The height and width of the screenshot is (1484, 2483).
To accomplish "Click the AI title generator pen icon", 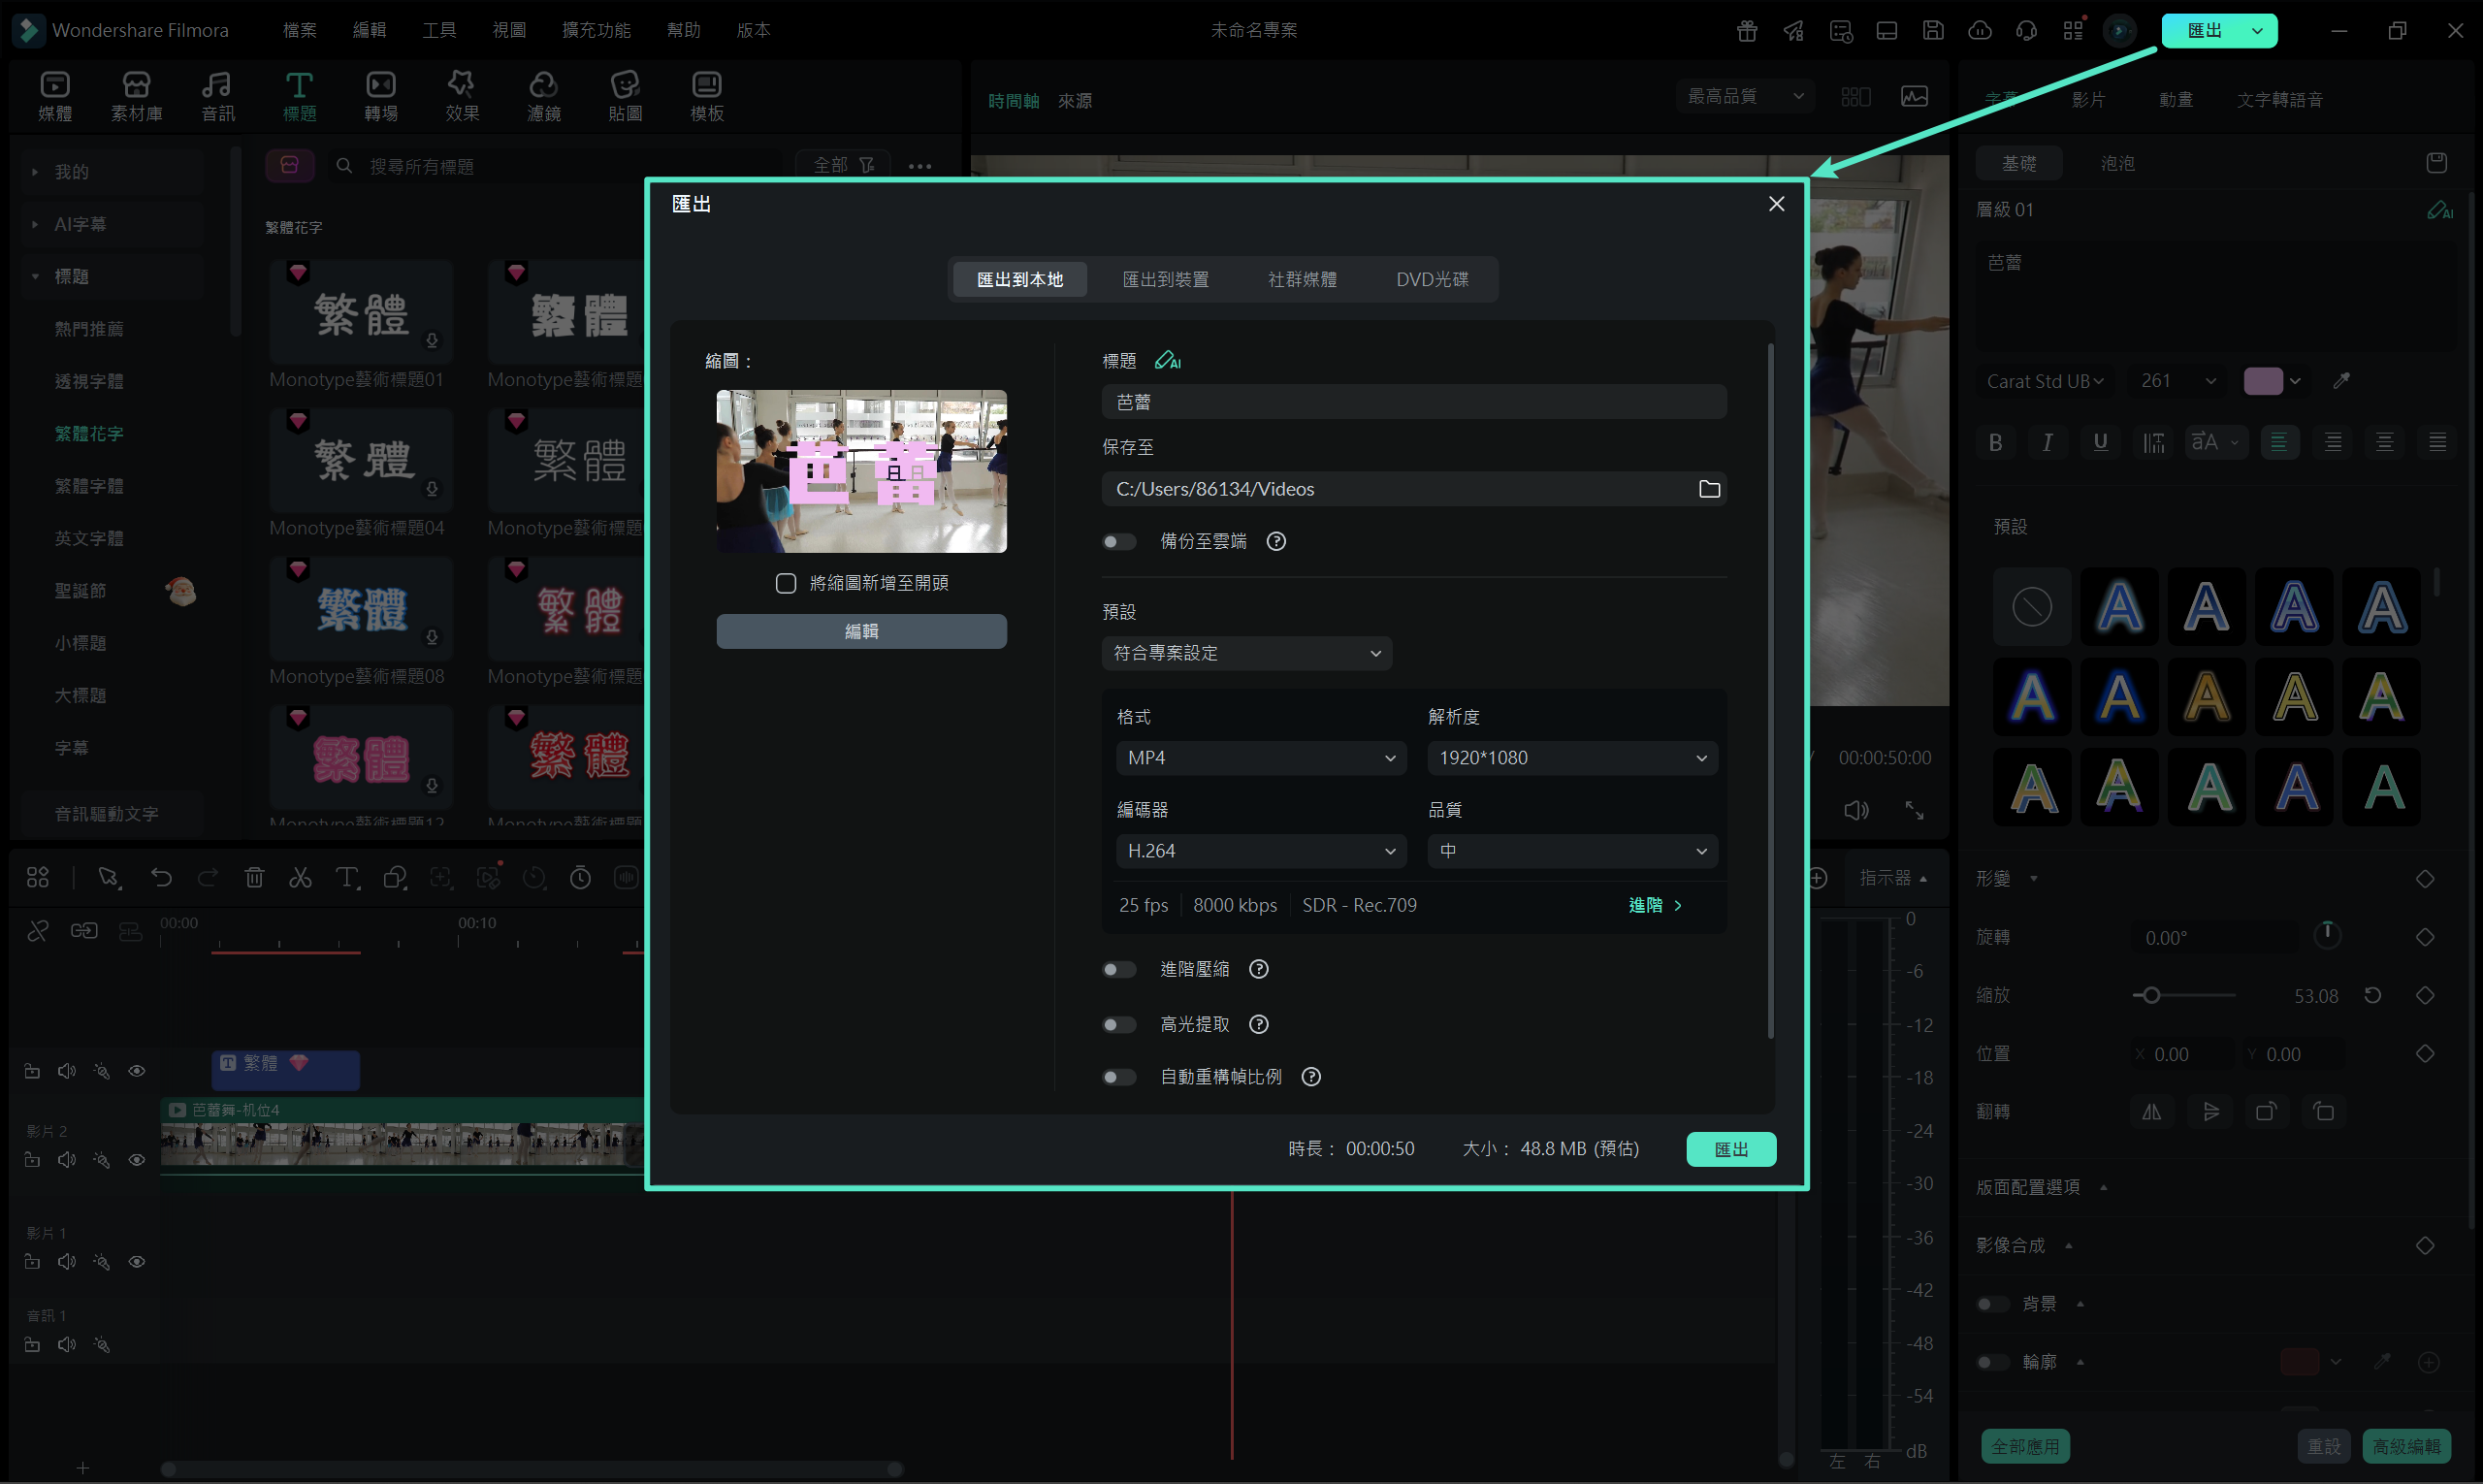I will point(1167,360).
